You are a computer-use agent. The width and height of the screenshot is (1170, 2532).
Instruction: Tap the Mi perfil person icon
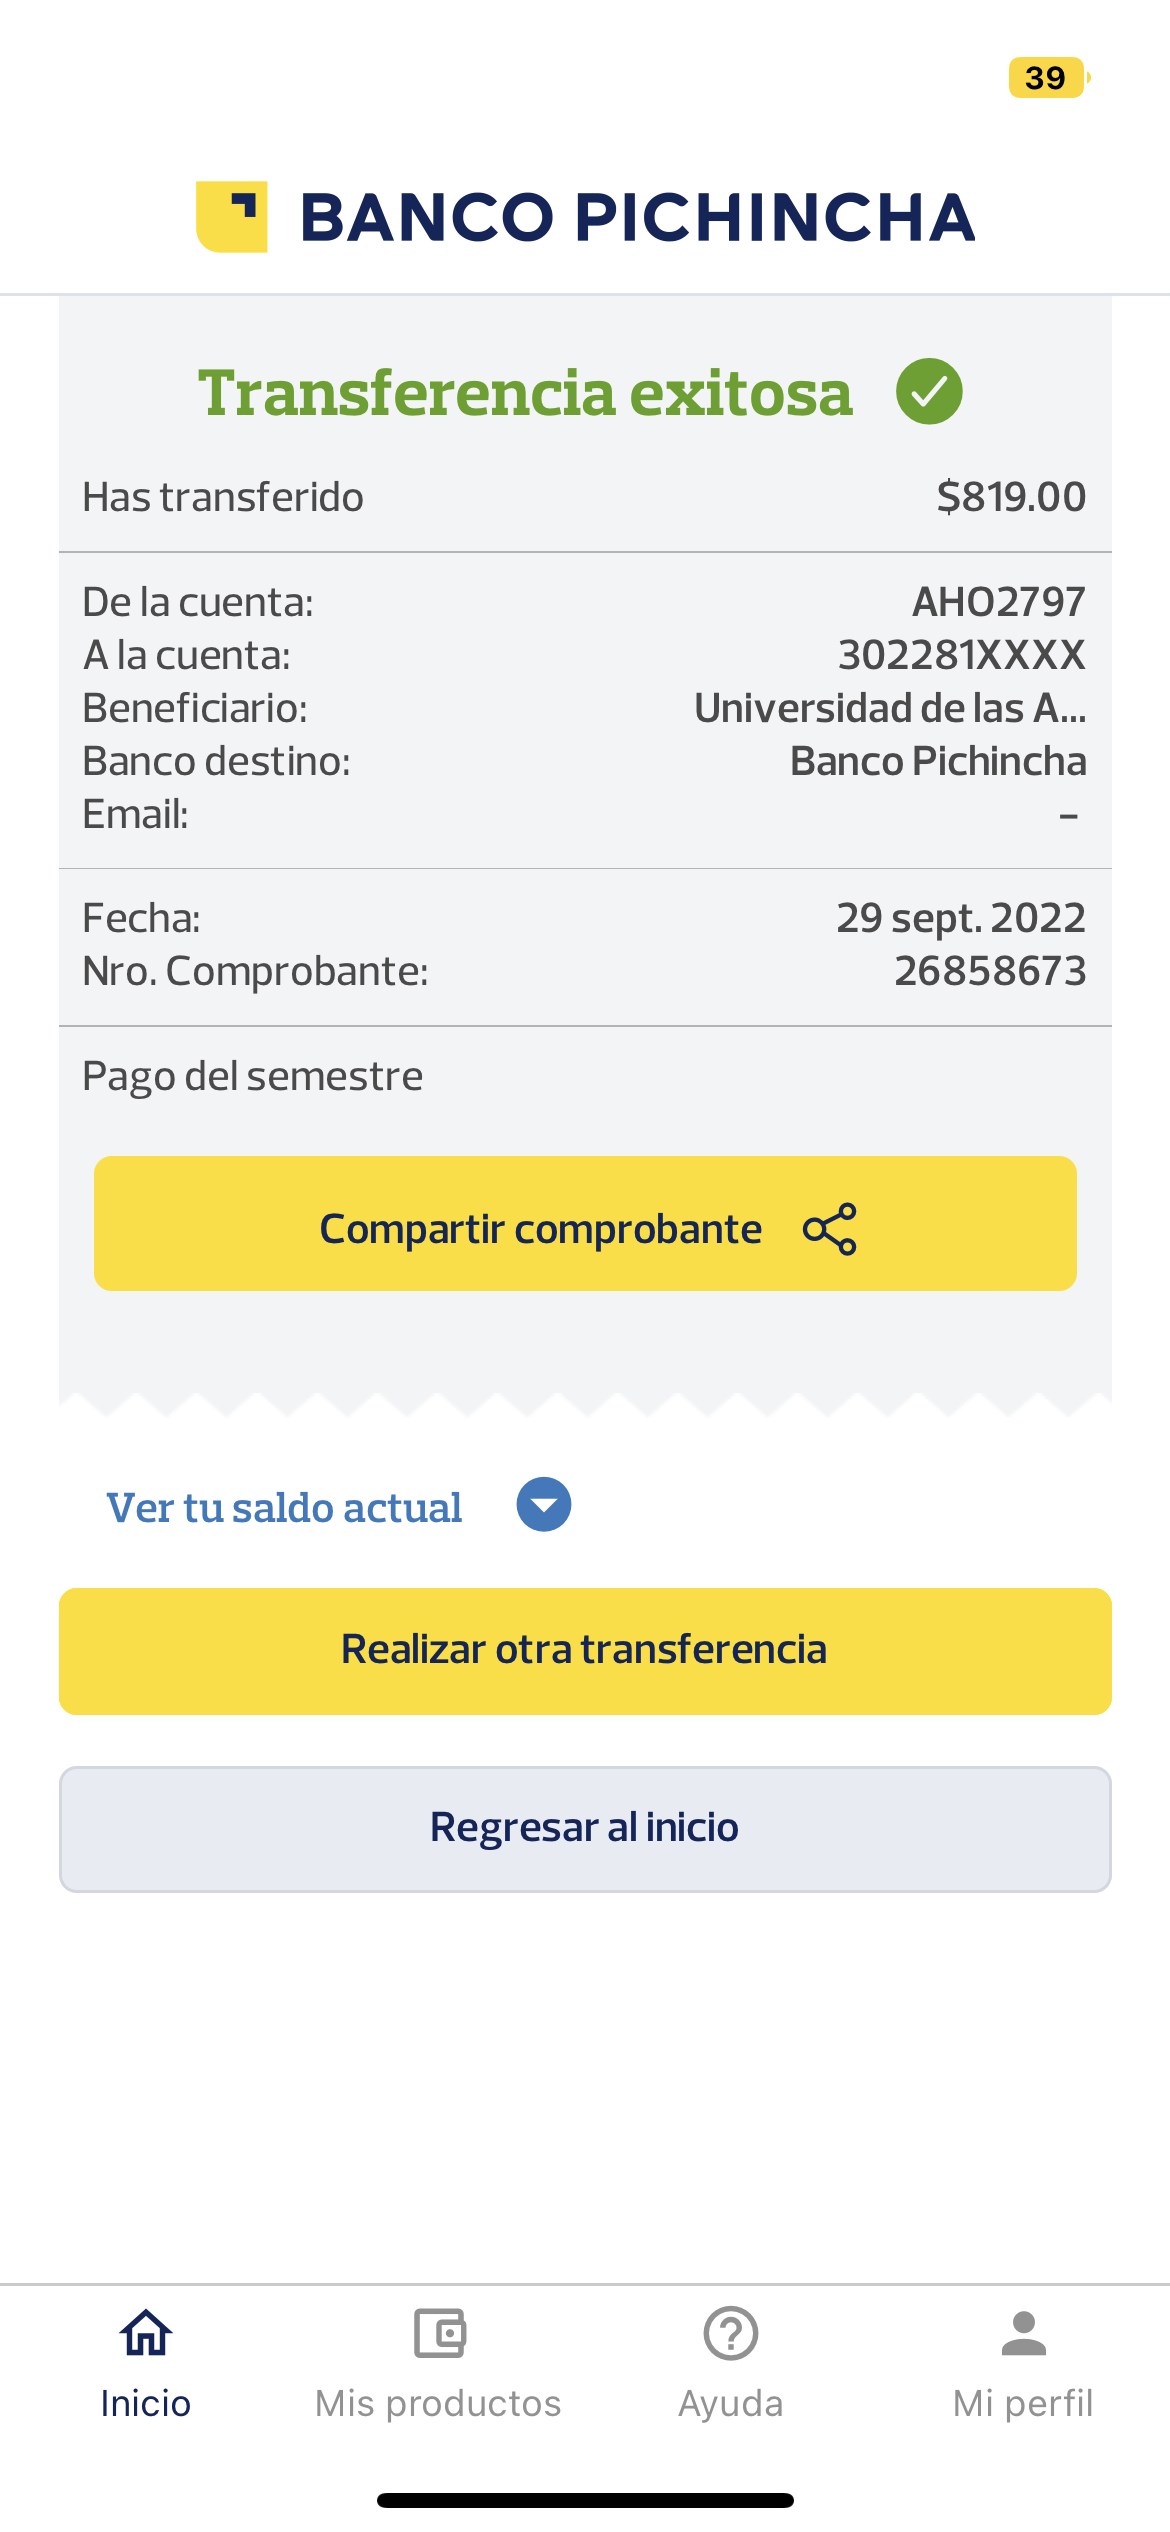(1023, 2333)
